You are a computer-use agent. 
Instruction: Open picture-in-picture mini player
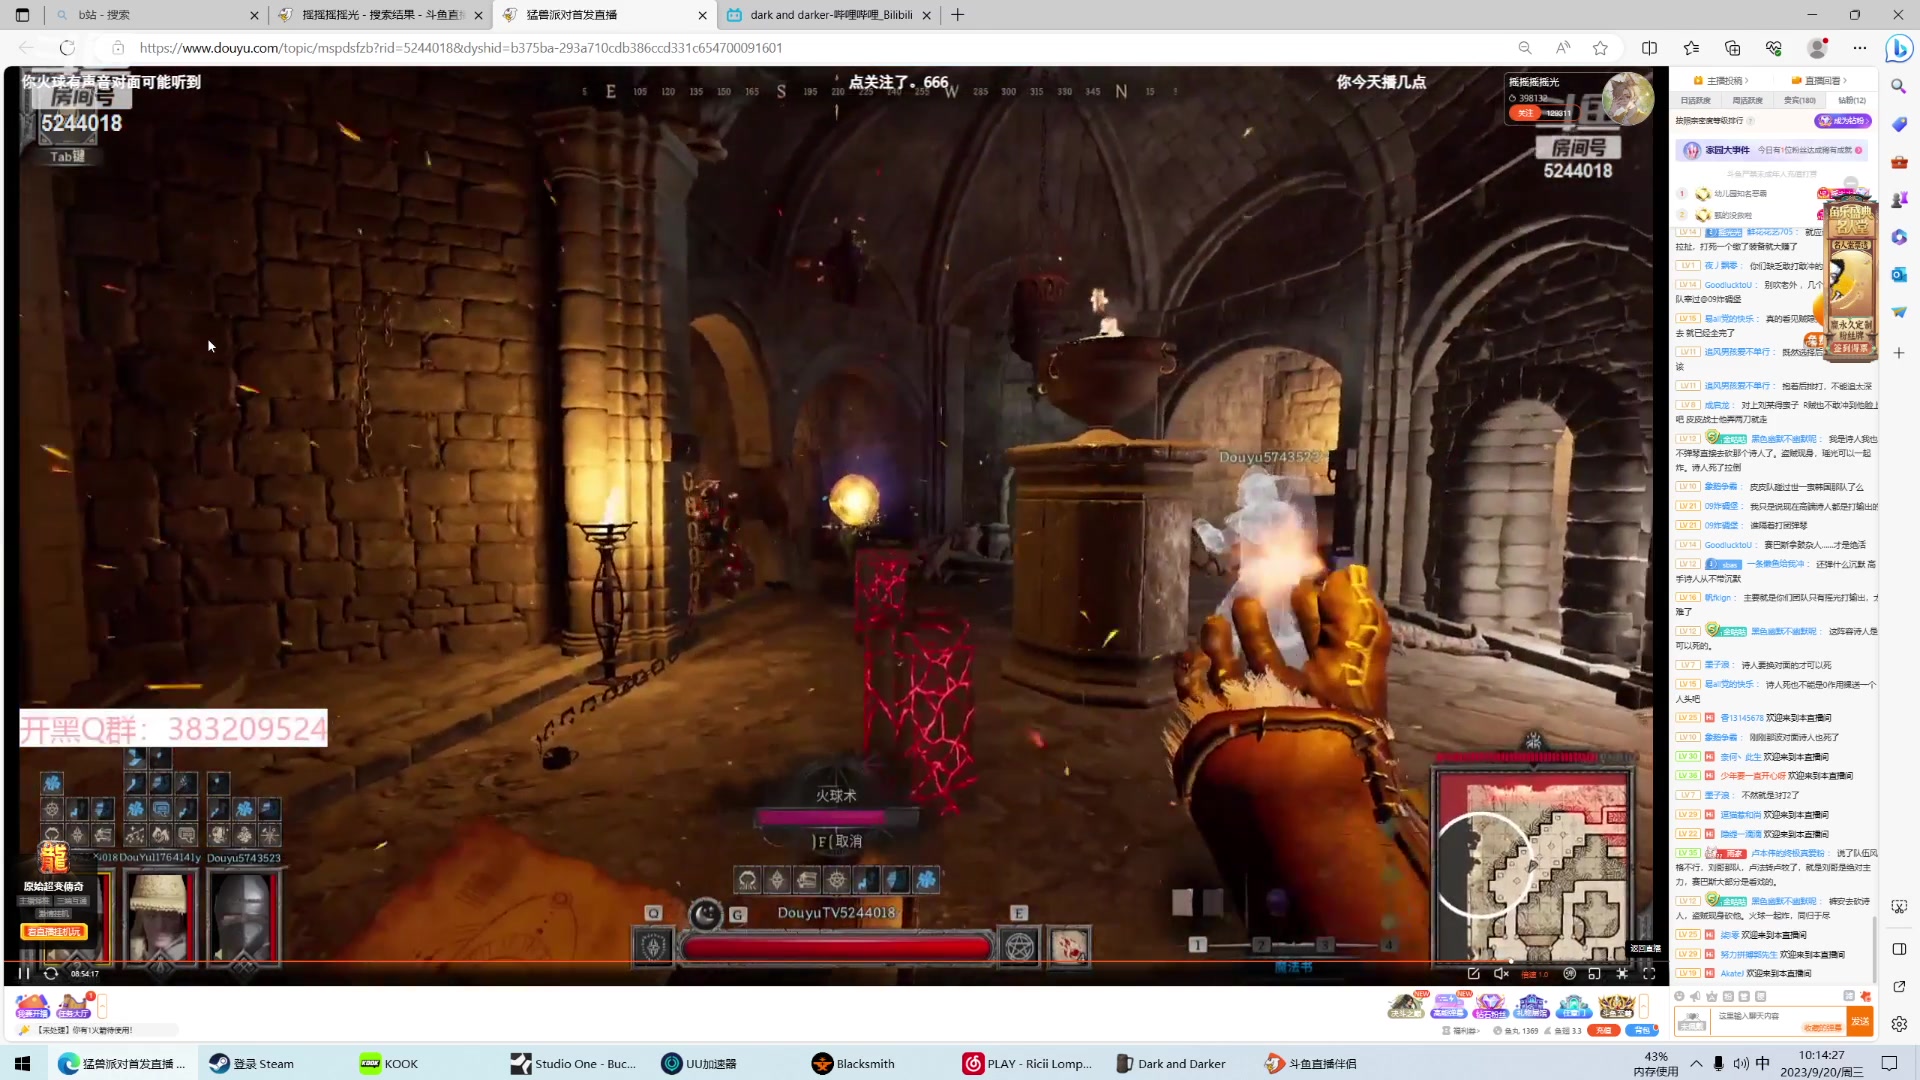(x=1595, y=973)
